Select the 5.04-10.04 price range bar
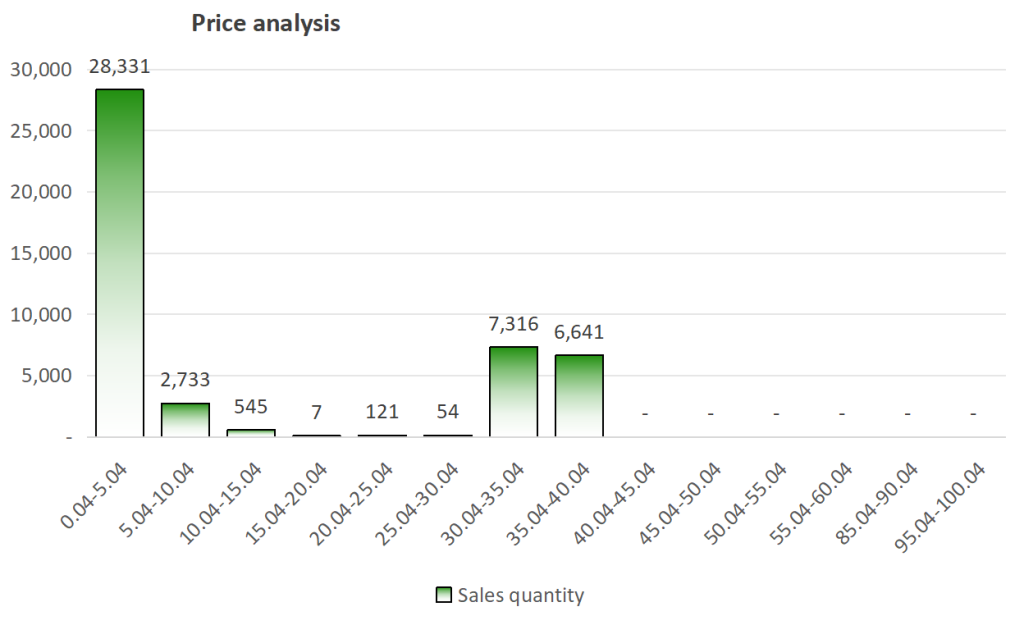 point(185,420)
